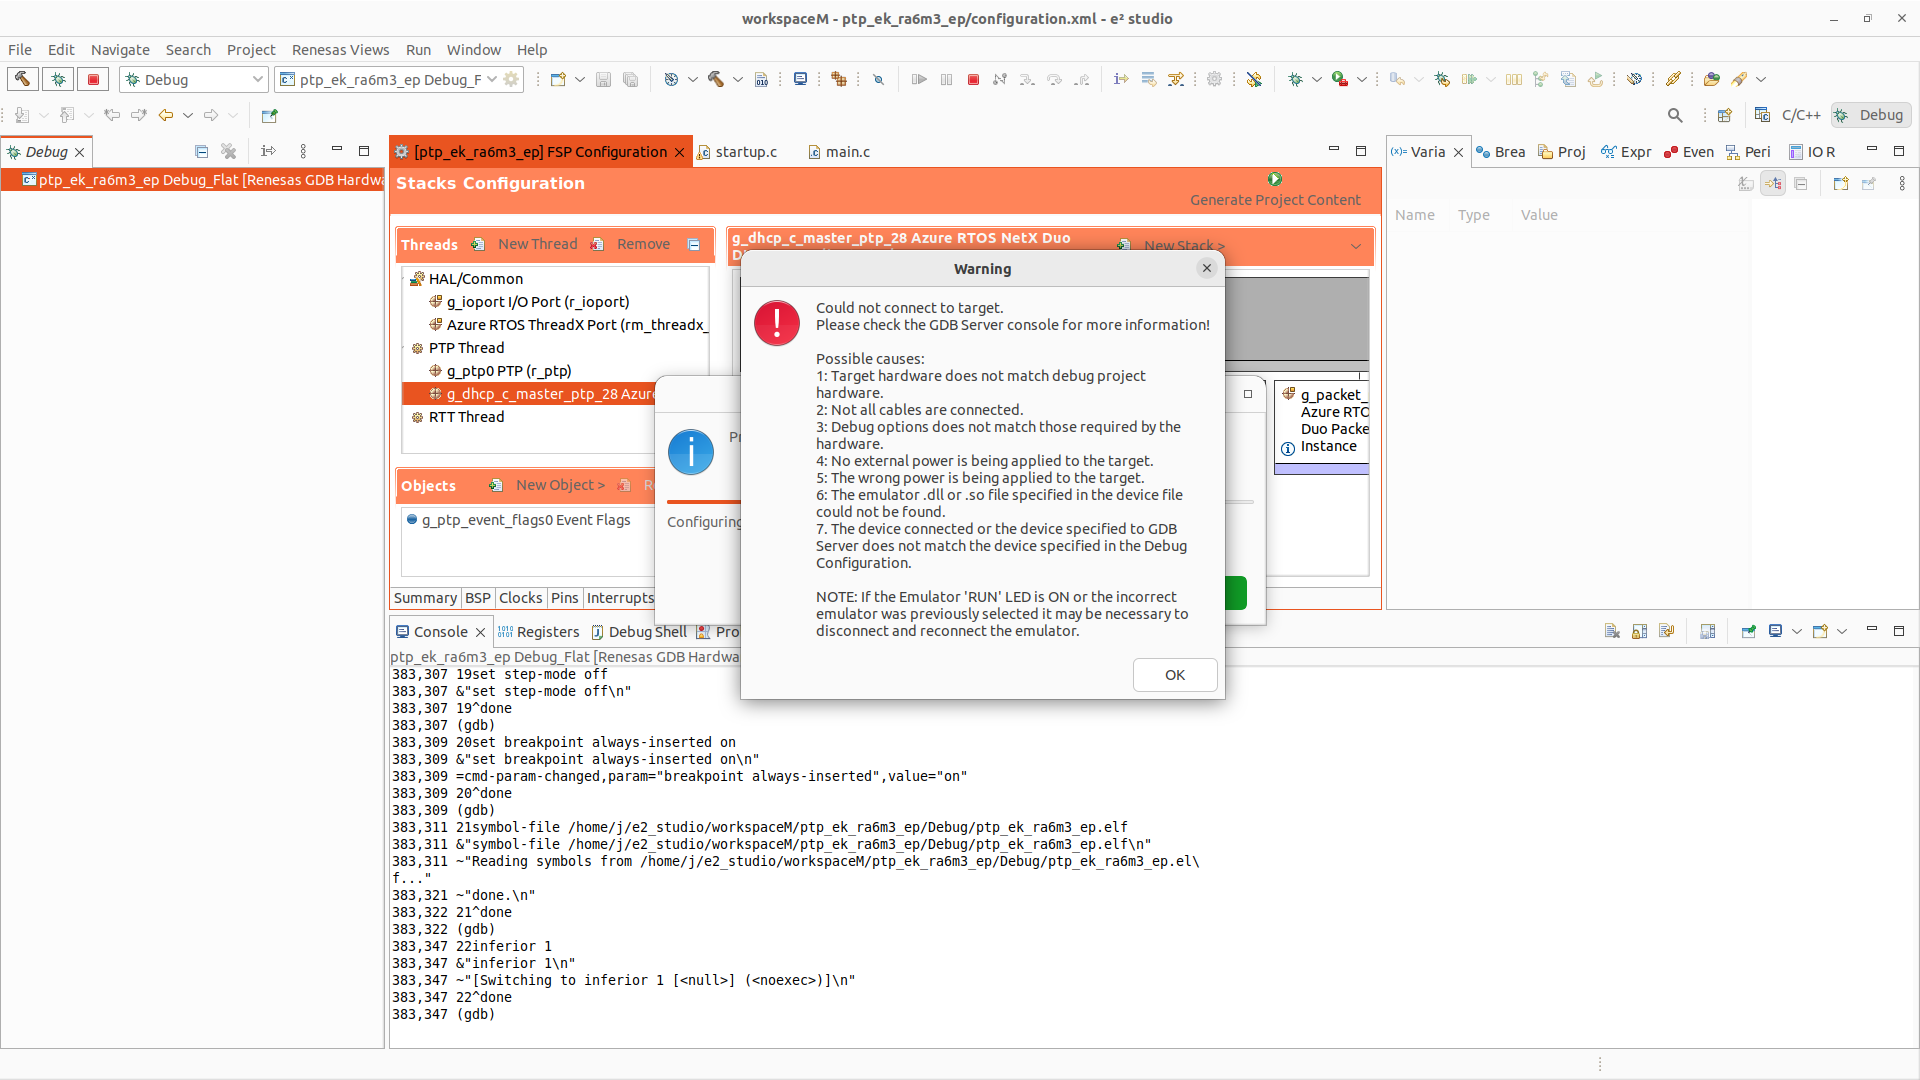Toggle Word Wrap in Console toolbar
The image size is (1920, 1080).
[1666, 631]
